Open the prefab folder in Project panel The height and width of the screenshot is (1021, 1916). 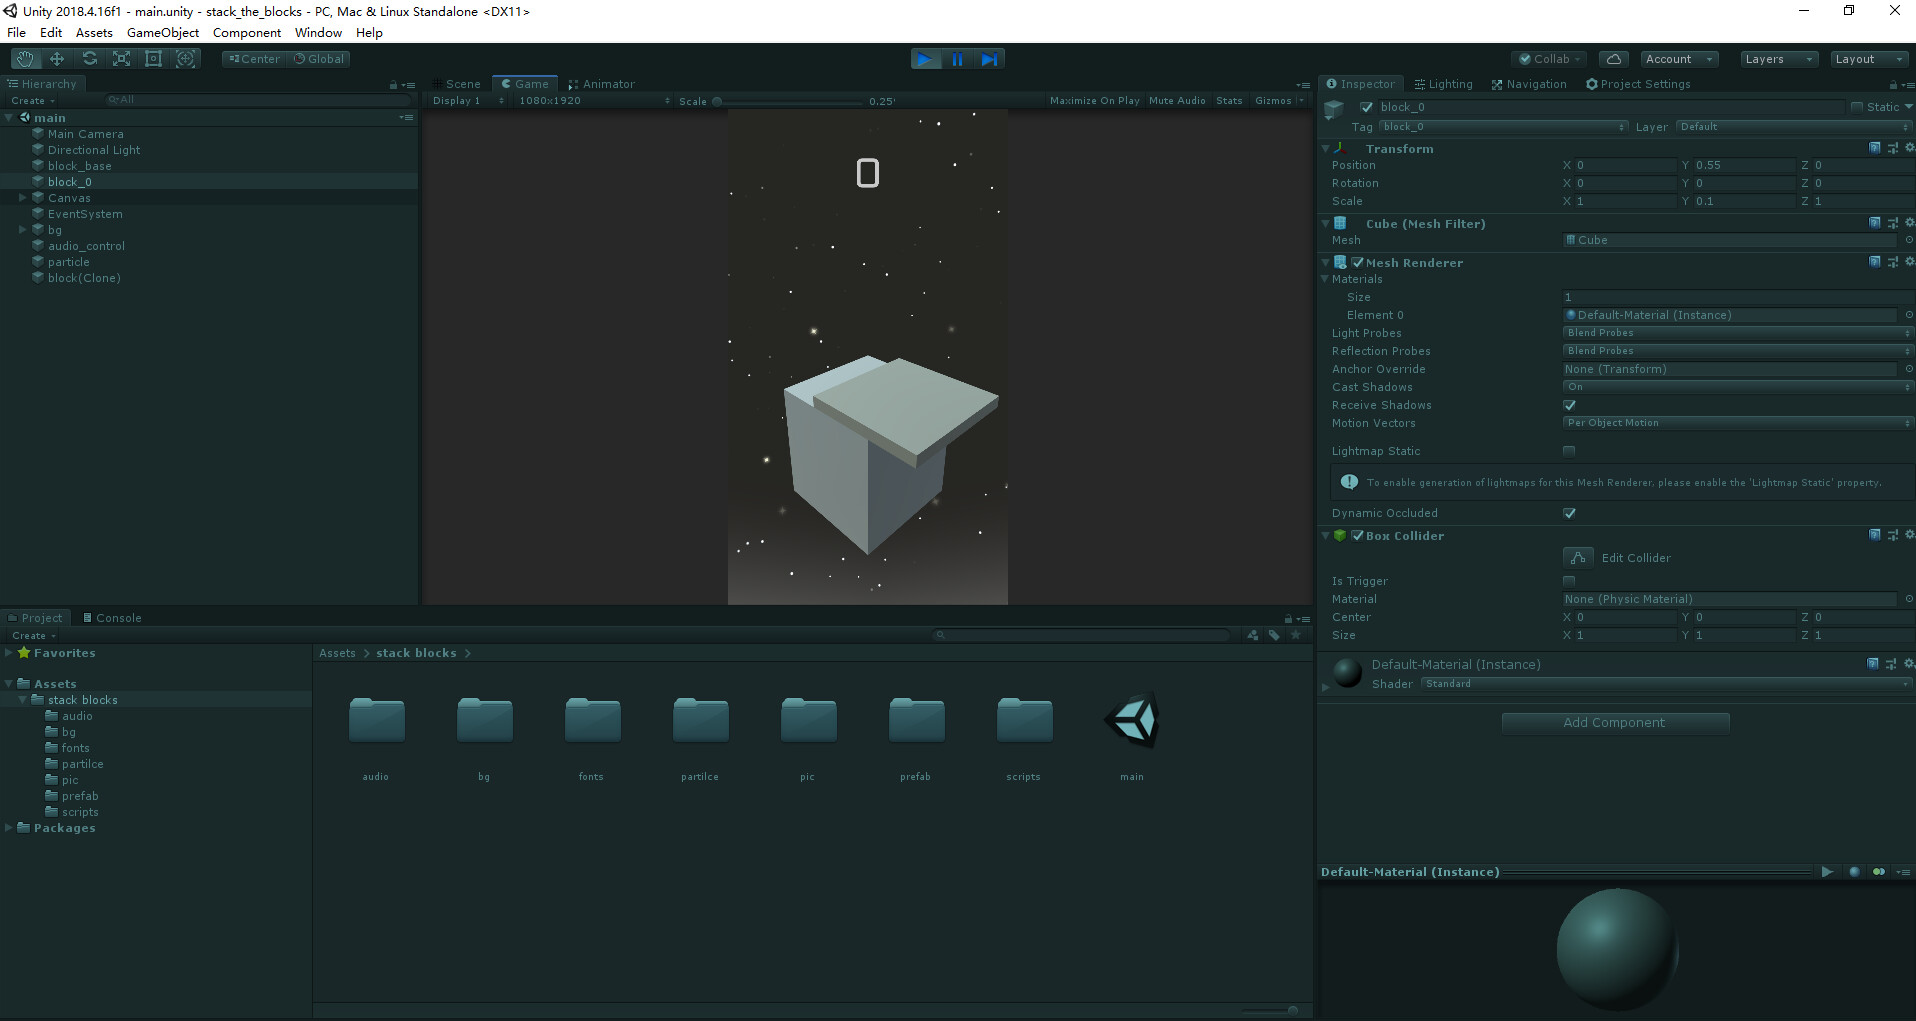tap(915, 720)
